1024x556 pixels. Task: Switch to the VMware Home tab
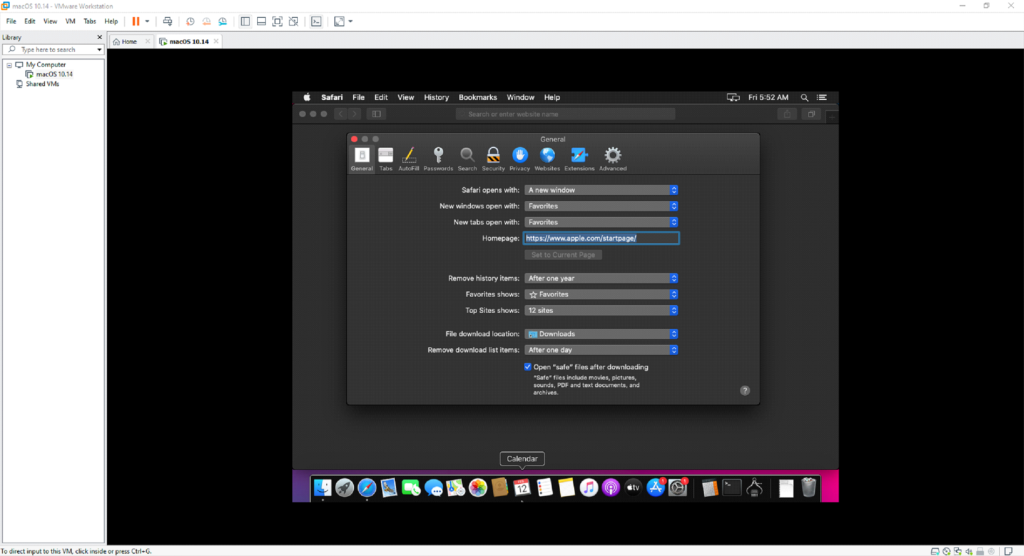point(129,41)
